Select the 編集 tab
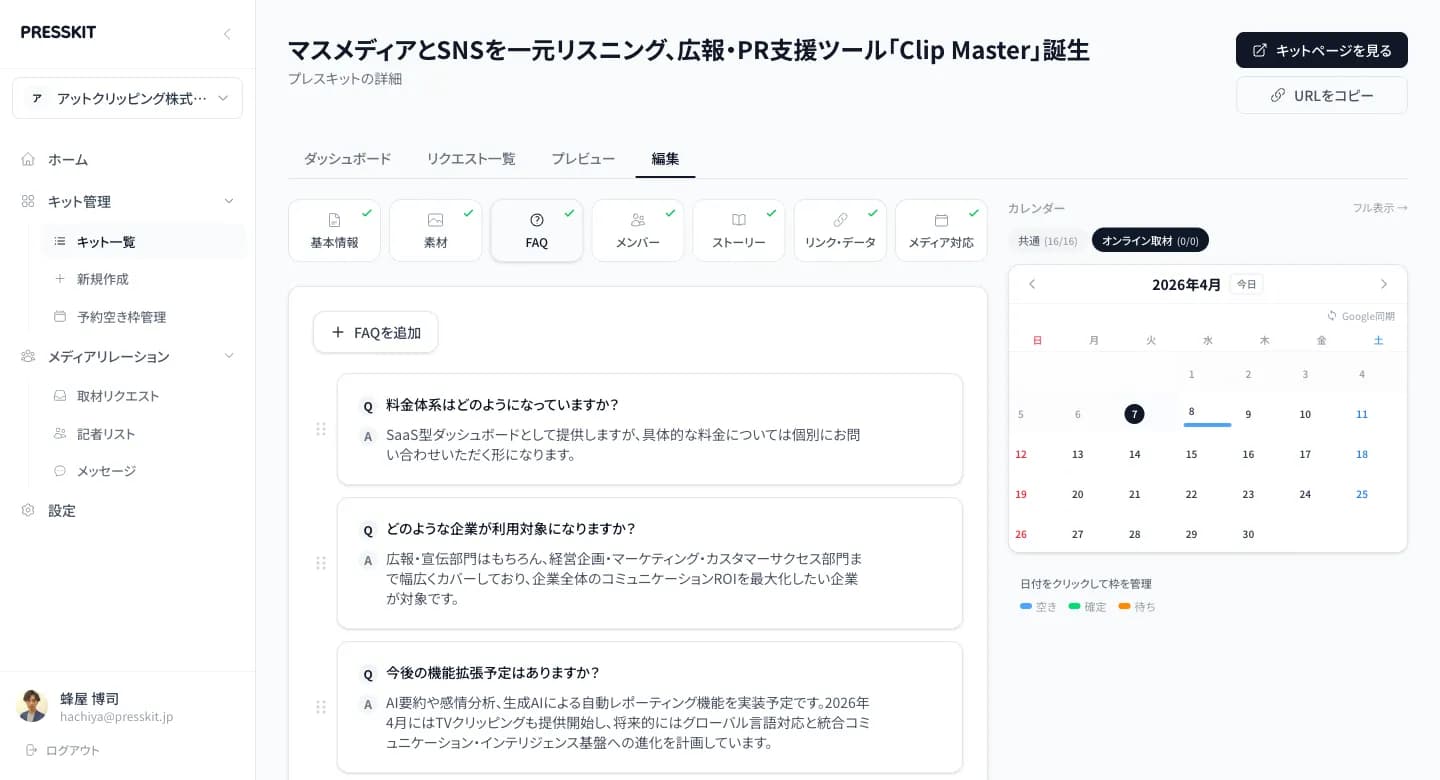The width and height of the screenshot is (1440, 780). pyautogui.click(x=665, y=158)
